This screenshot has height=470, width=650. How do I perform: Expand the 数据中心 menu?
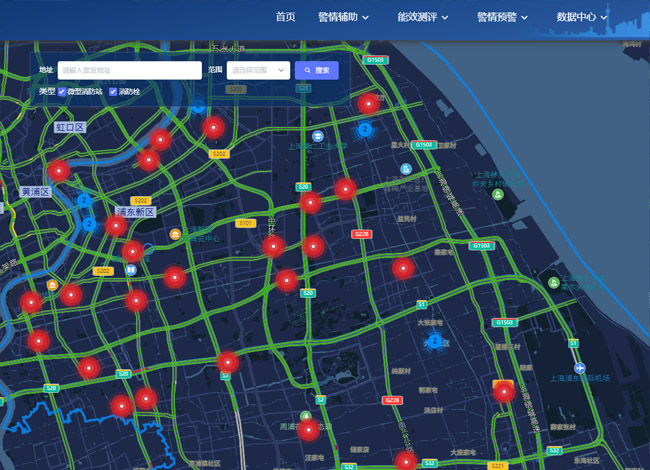click(x=582, y=17)
